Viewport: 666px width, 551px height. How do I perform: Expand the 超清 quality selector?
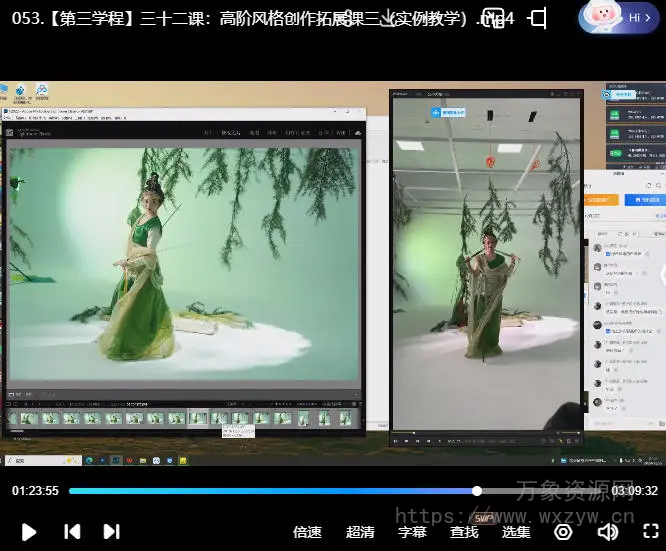tap(360, 532)
